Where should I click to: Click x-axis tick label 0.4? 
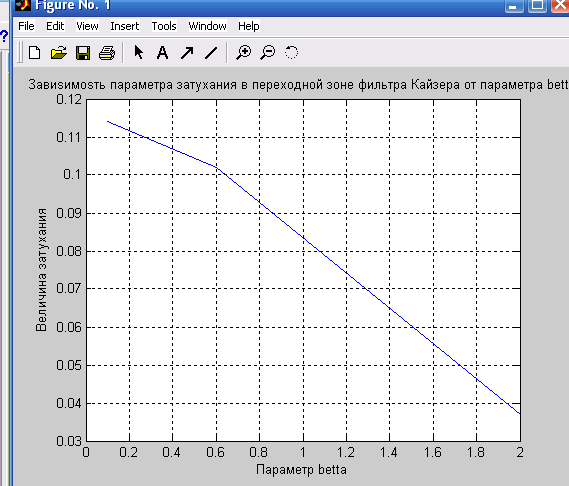point(172,452)
